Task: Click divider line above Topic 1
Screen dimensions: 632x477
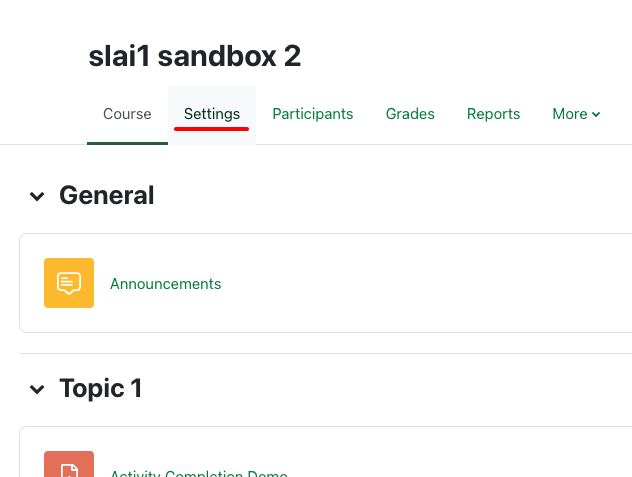Action: [x=320, y=353]
